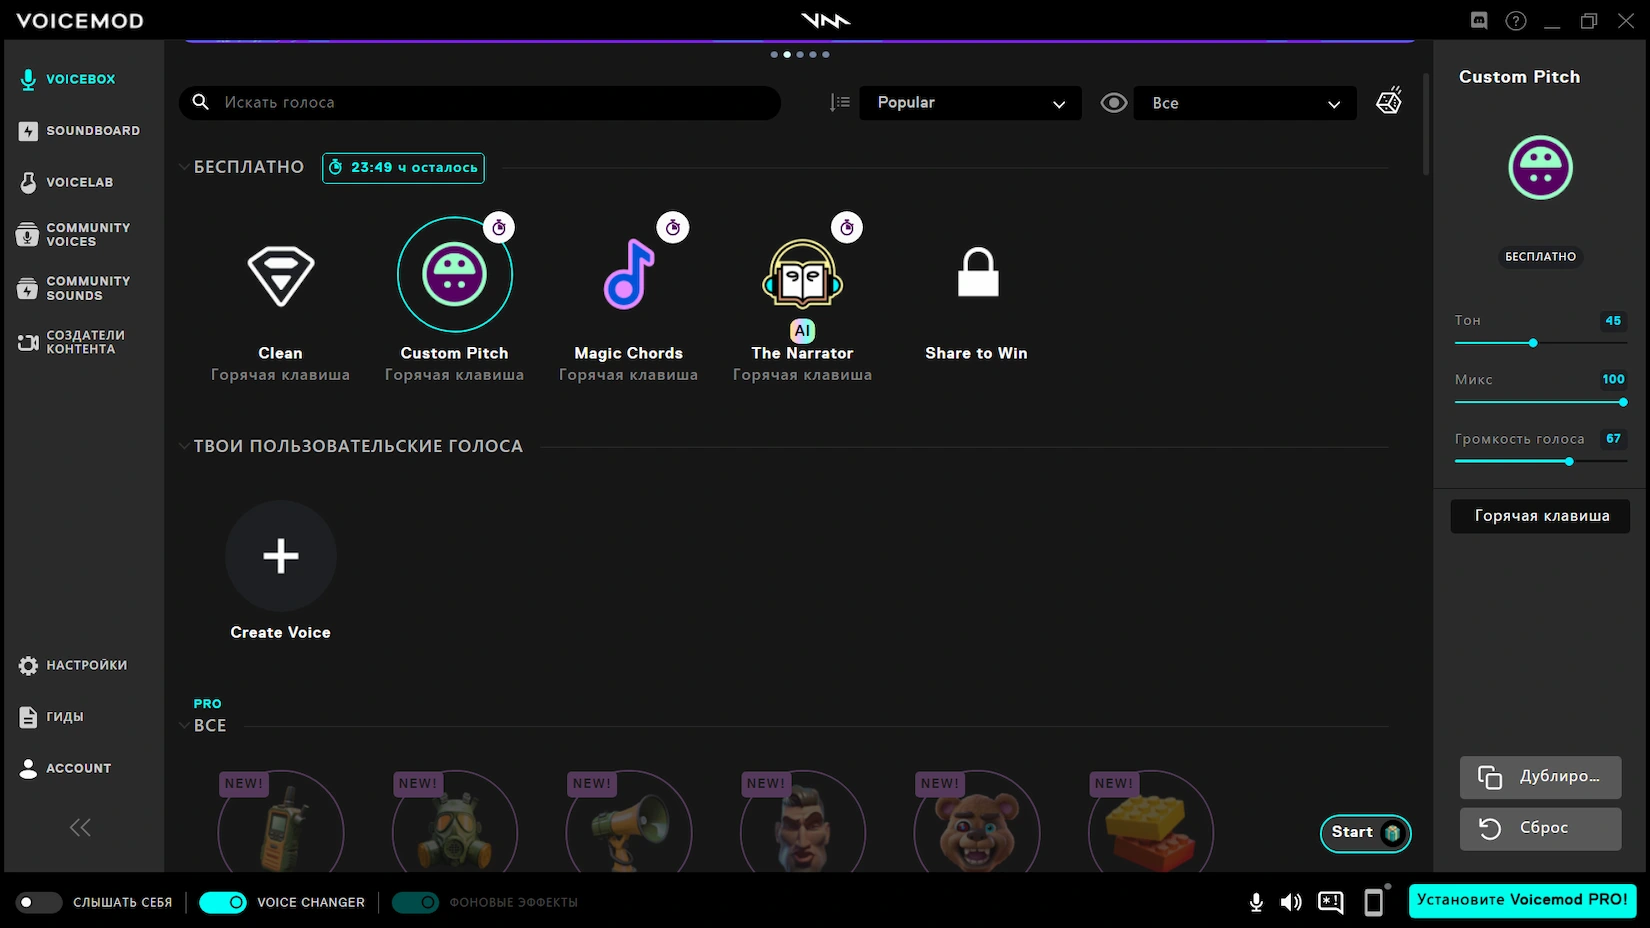This screenshot has height=928, width=1650.
Task: Select the Magic Chords voice icon
Action: [x=628, y=275]
